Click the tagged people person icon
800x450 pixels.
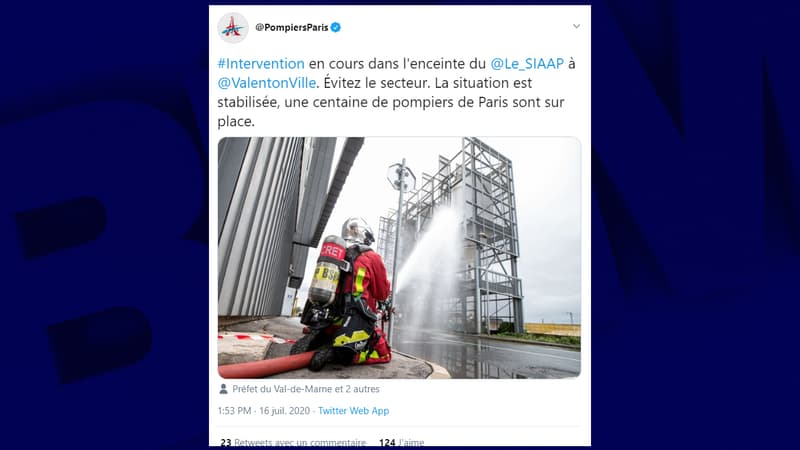click(x=223, y=389)
